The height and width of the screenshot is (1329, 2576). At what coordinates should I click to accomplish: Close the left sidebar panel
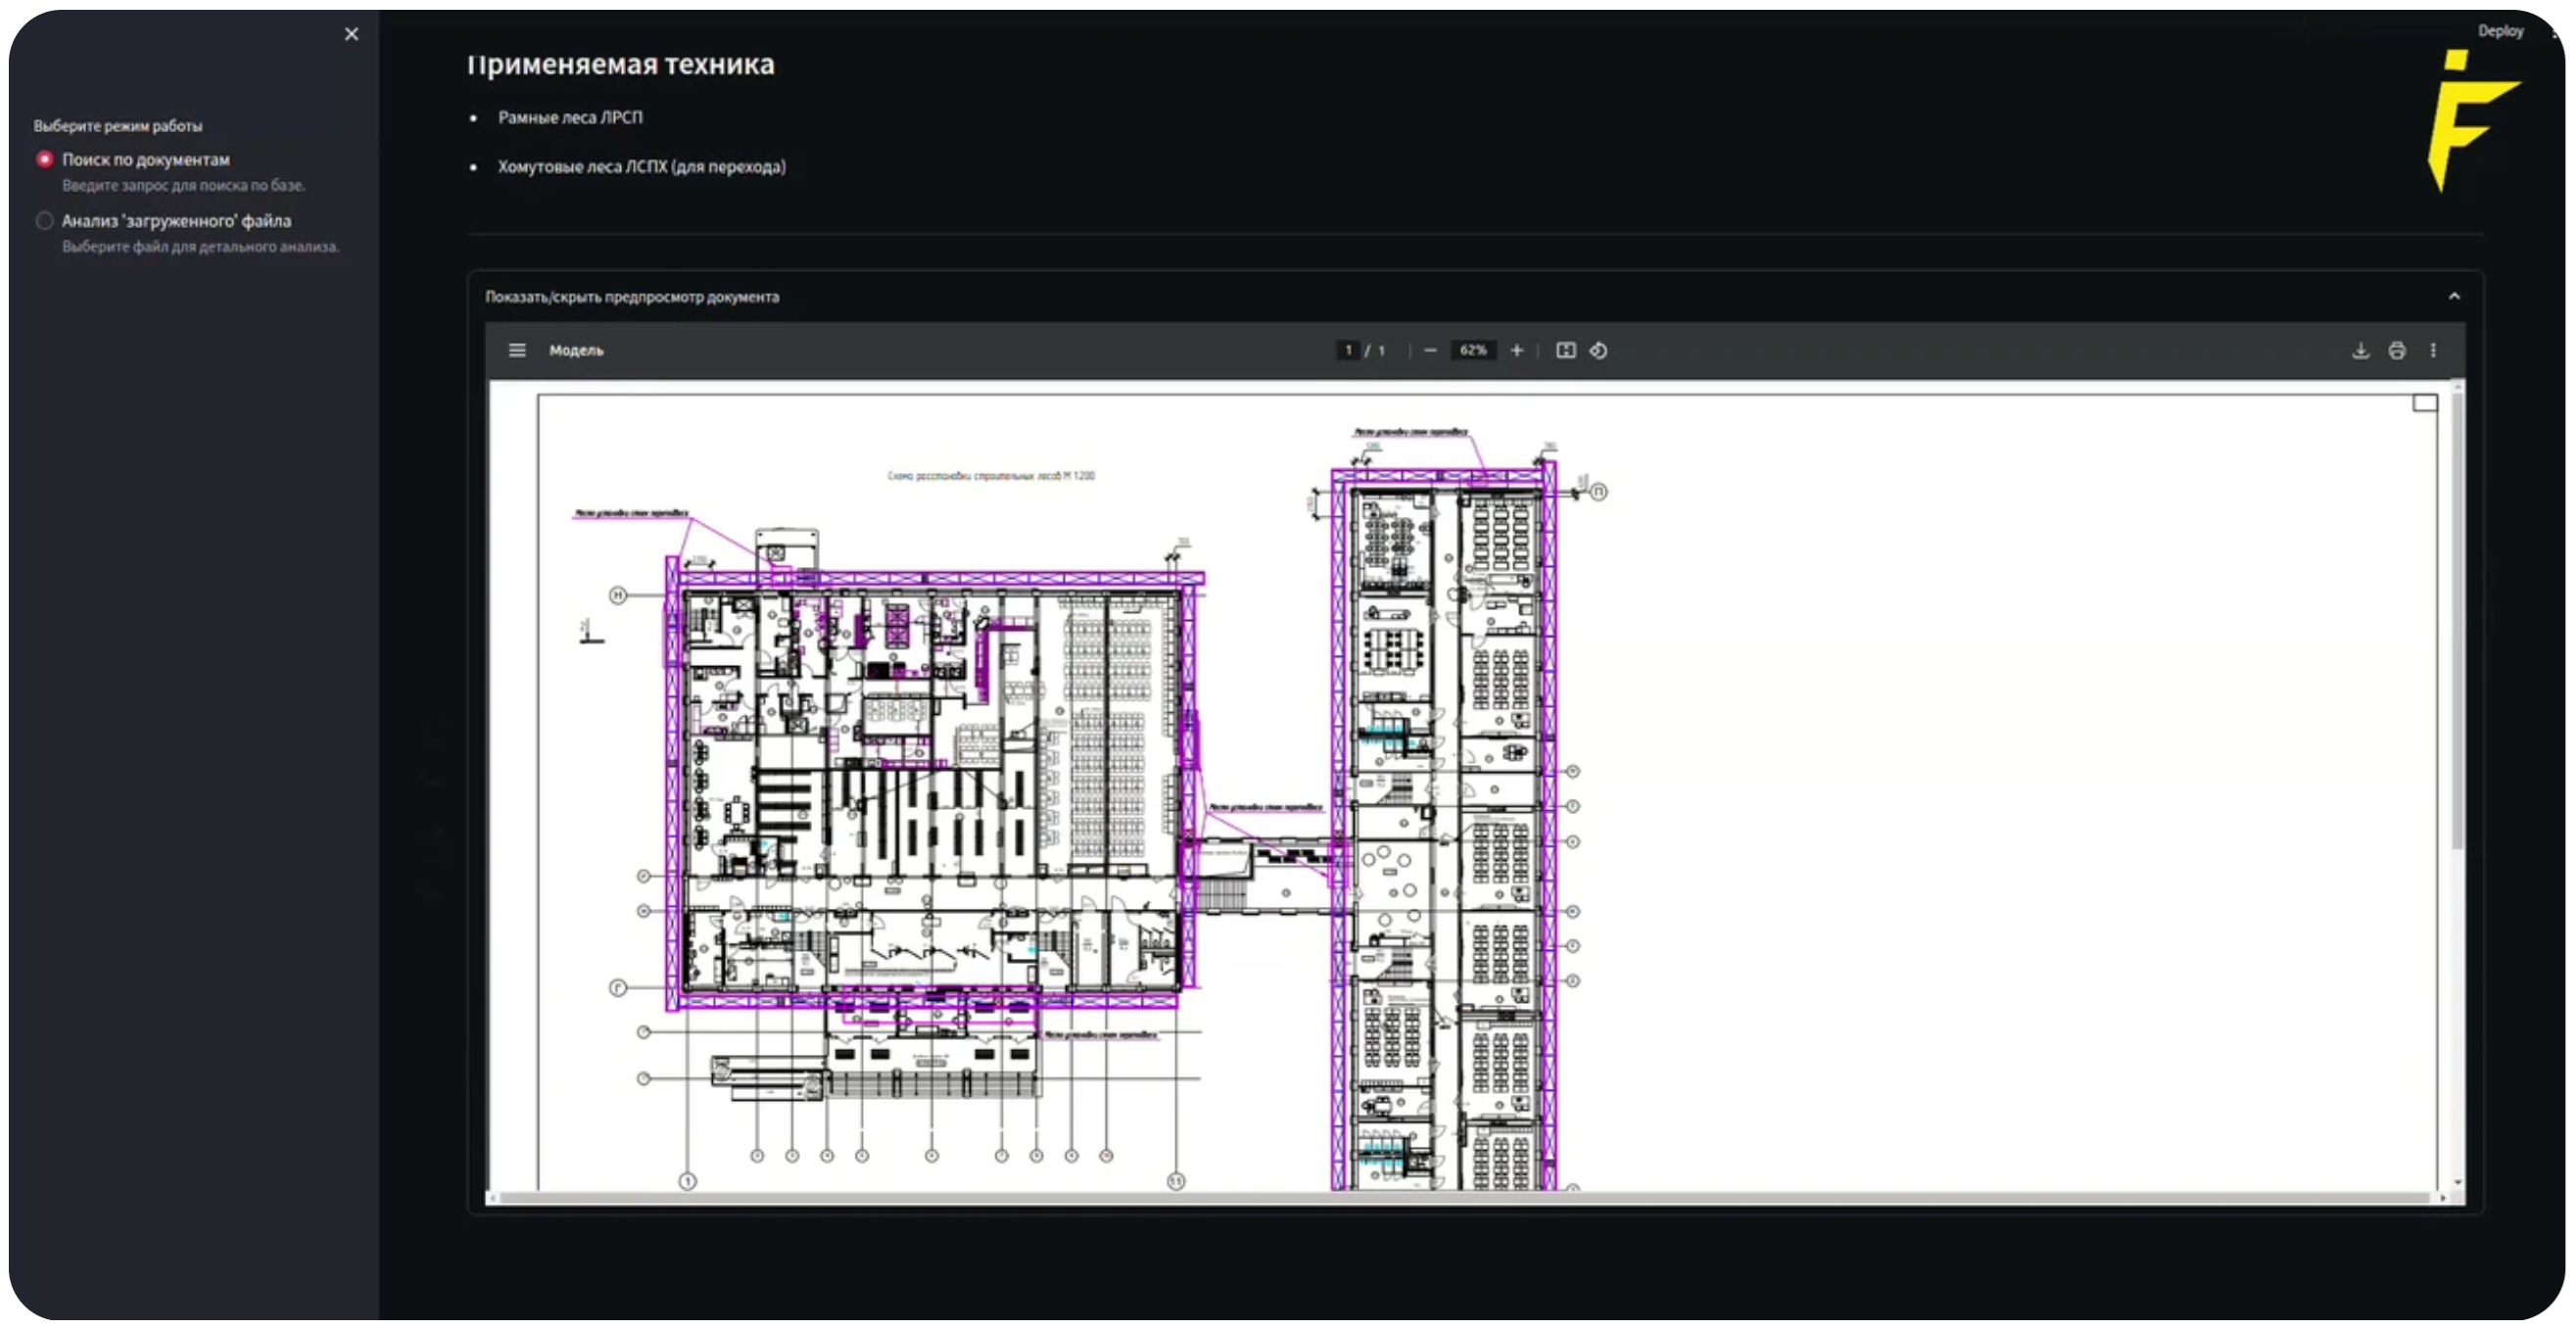pyautogui.click(x=351, y=34)
